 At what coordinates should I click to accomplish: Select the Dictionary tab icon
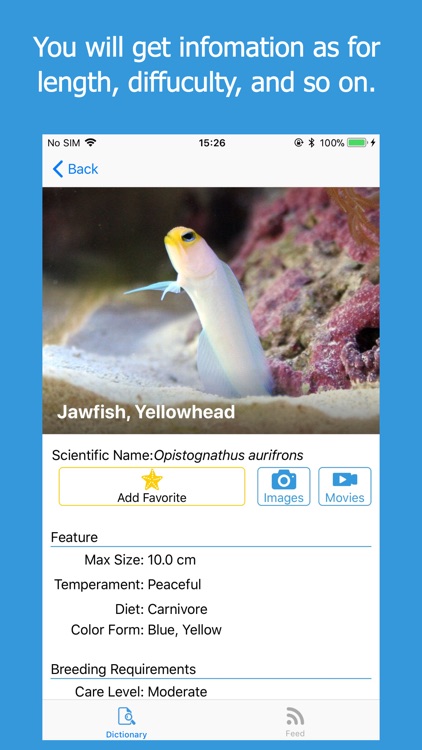point(126,717)
